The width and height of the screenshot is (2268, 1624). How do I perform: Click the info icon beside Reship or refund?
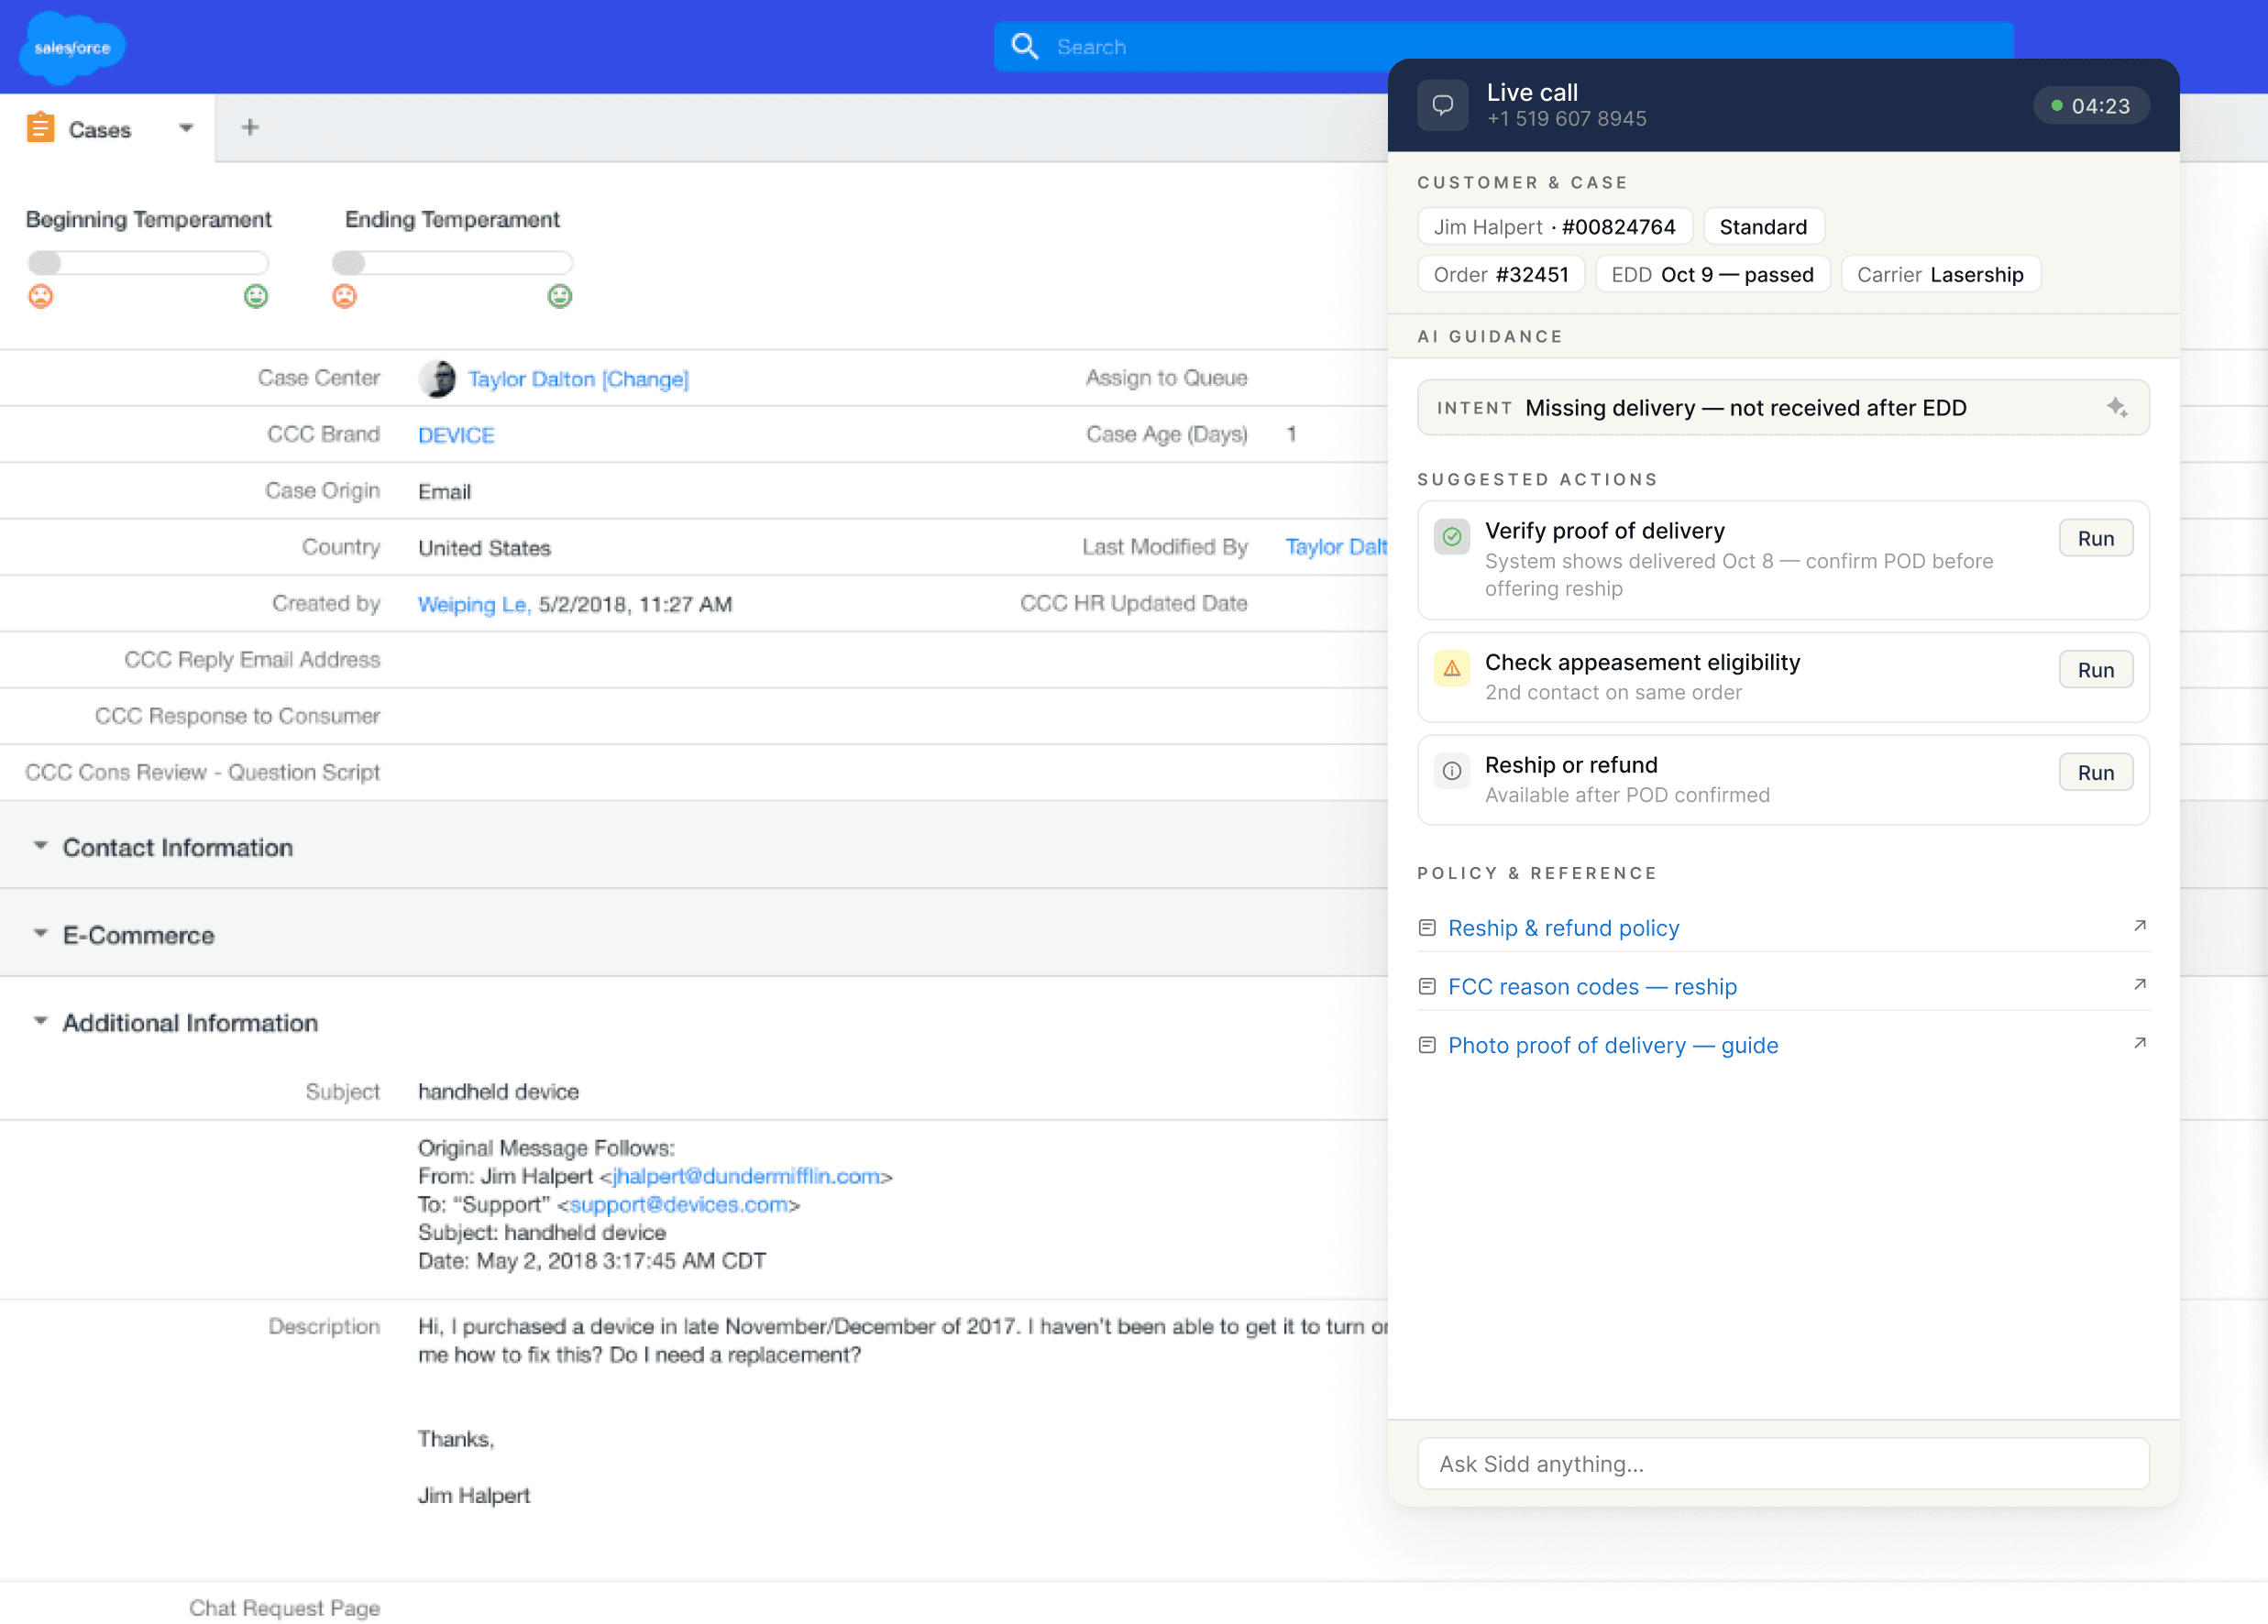(x=1451, y=771)
